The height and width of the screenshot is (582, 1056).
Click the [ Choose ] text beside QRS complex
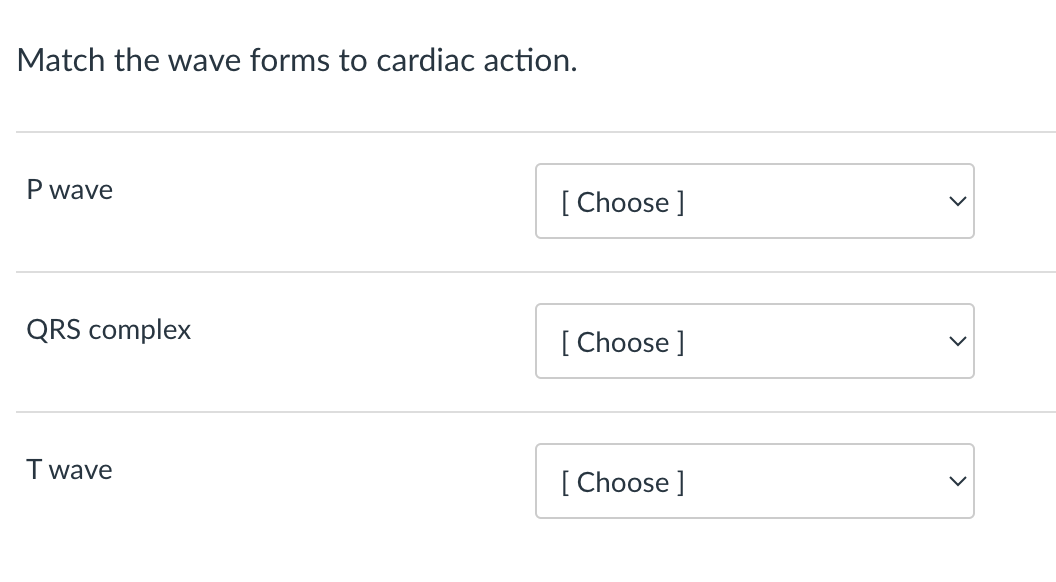(x=621, y=342)
